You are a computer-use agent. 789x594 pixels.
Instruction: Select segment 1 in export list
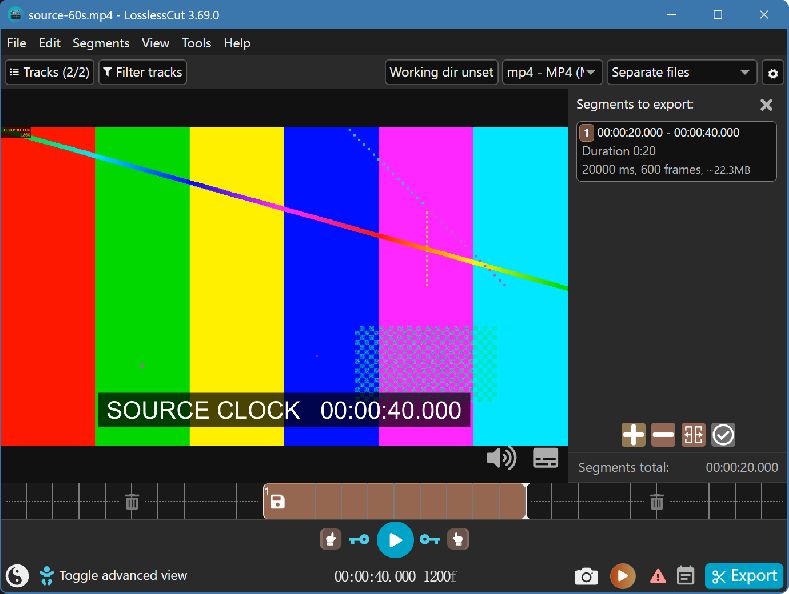676,151
